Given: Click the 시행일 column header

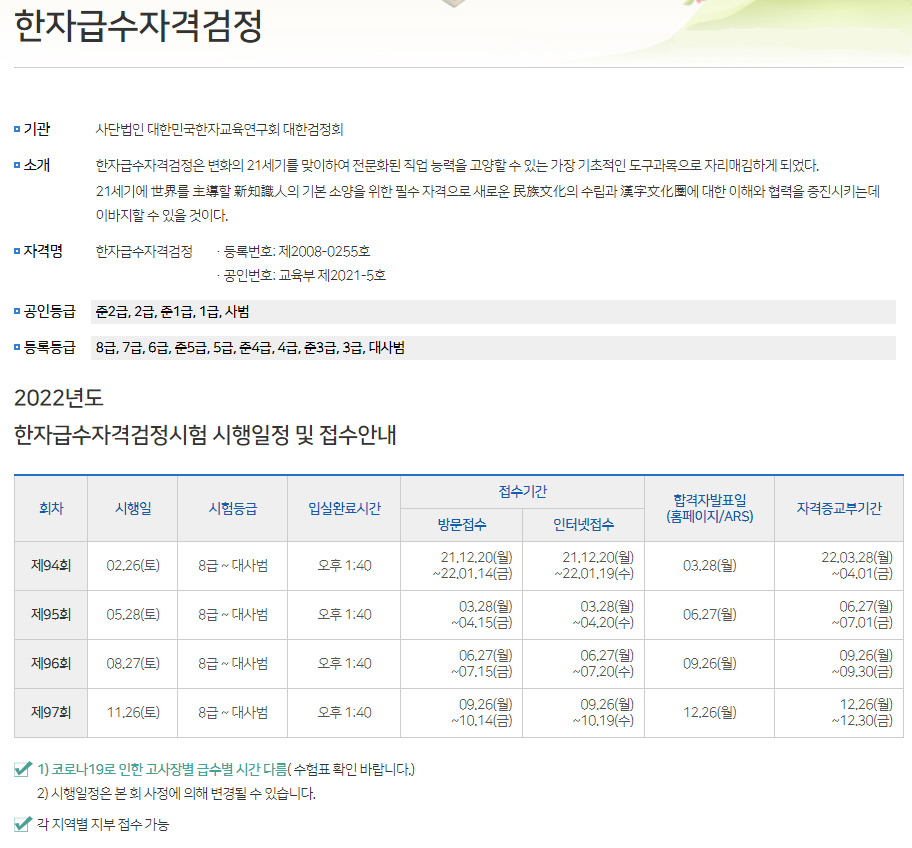Looking at the screenshot, I should [x=133, y=508].
